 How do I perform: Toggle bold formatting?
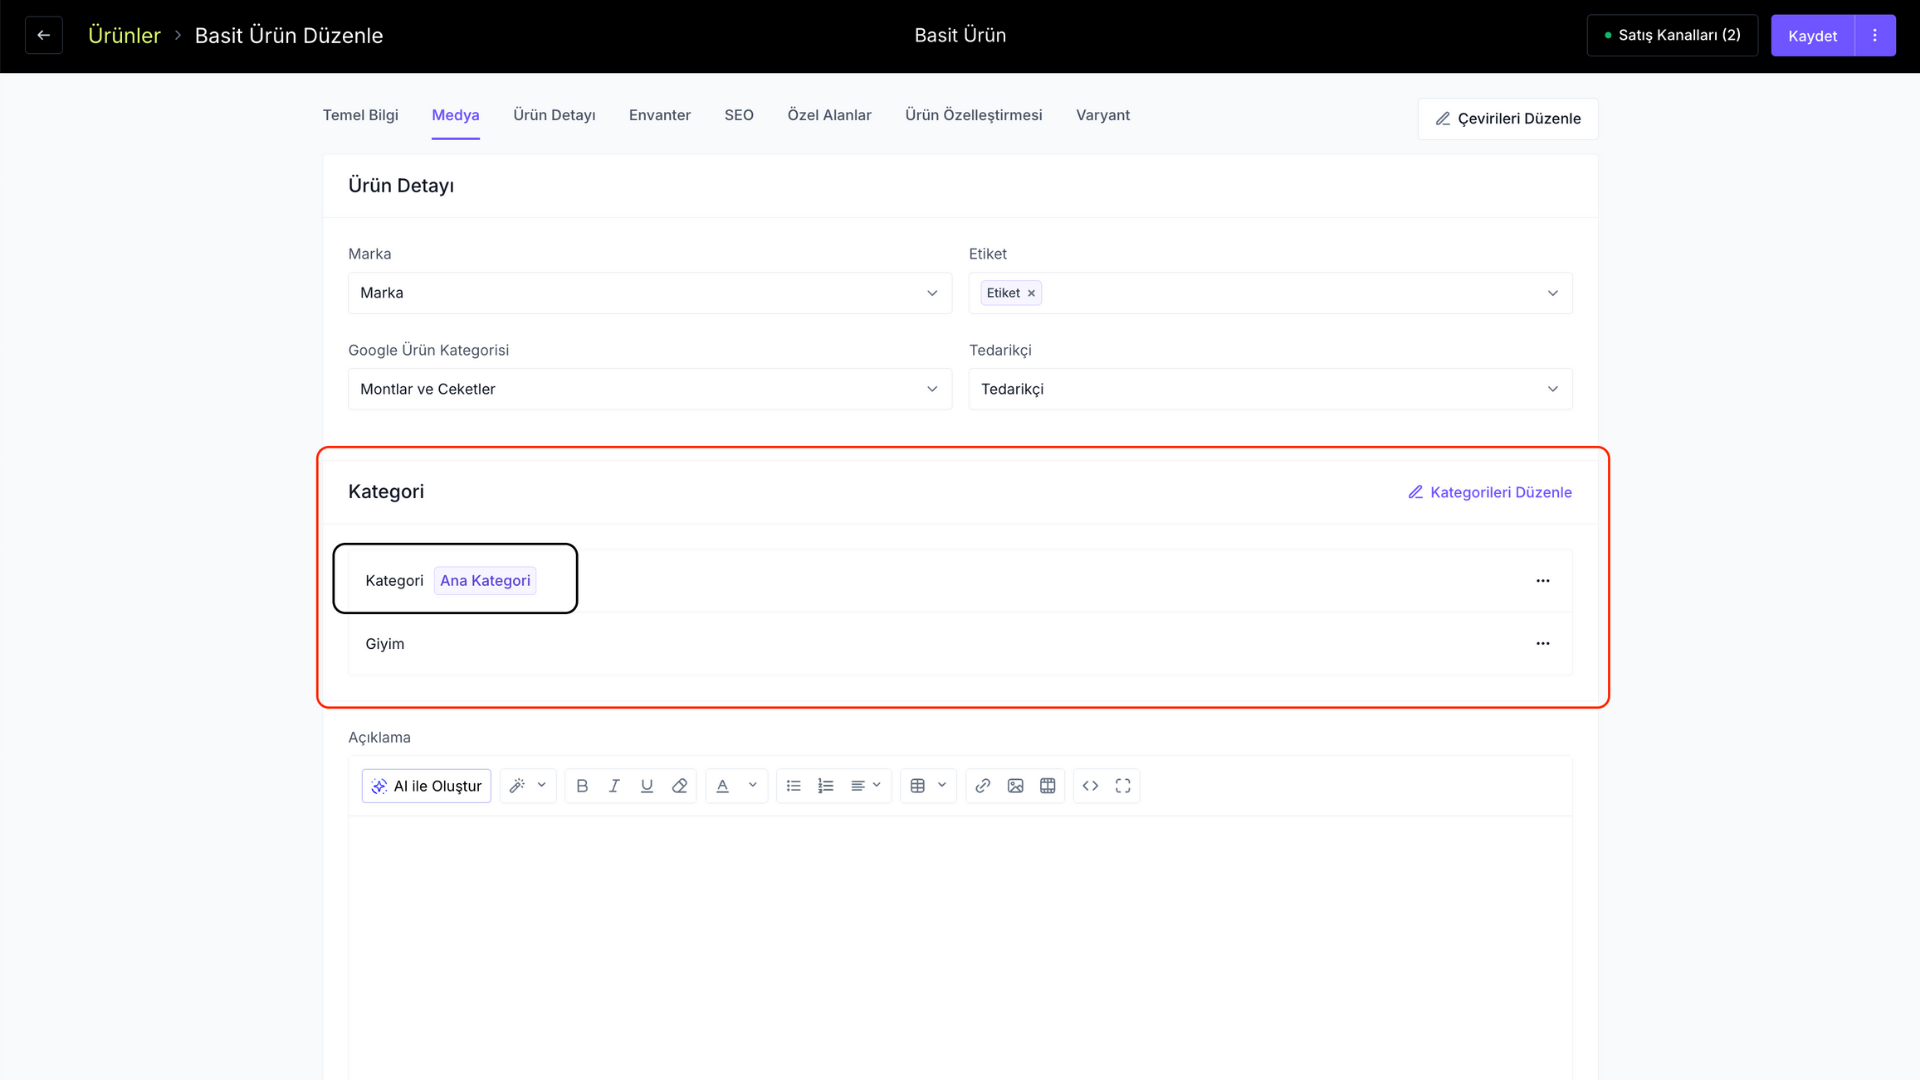[582, 786]
